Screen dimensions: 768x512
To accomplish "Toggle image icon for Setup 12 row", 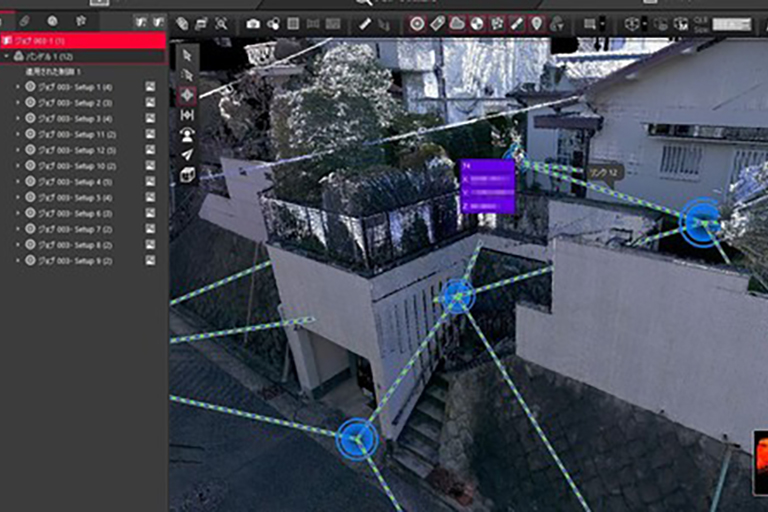I will (150, 150).
